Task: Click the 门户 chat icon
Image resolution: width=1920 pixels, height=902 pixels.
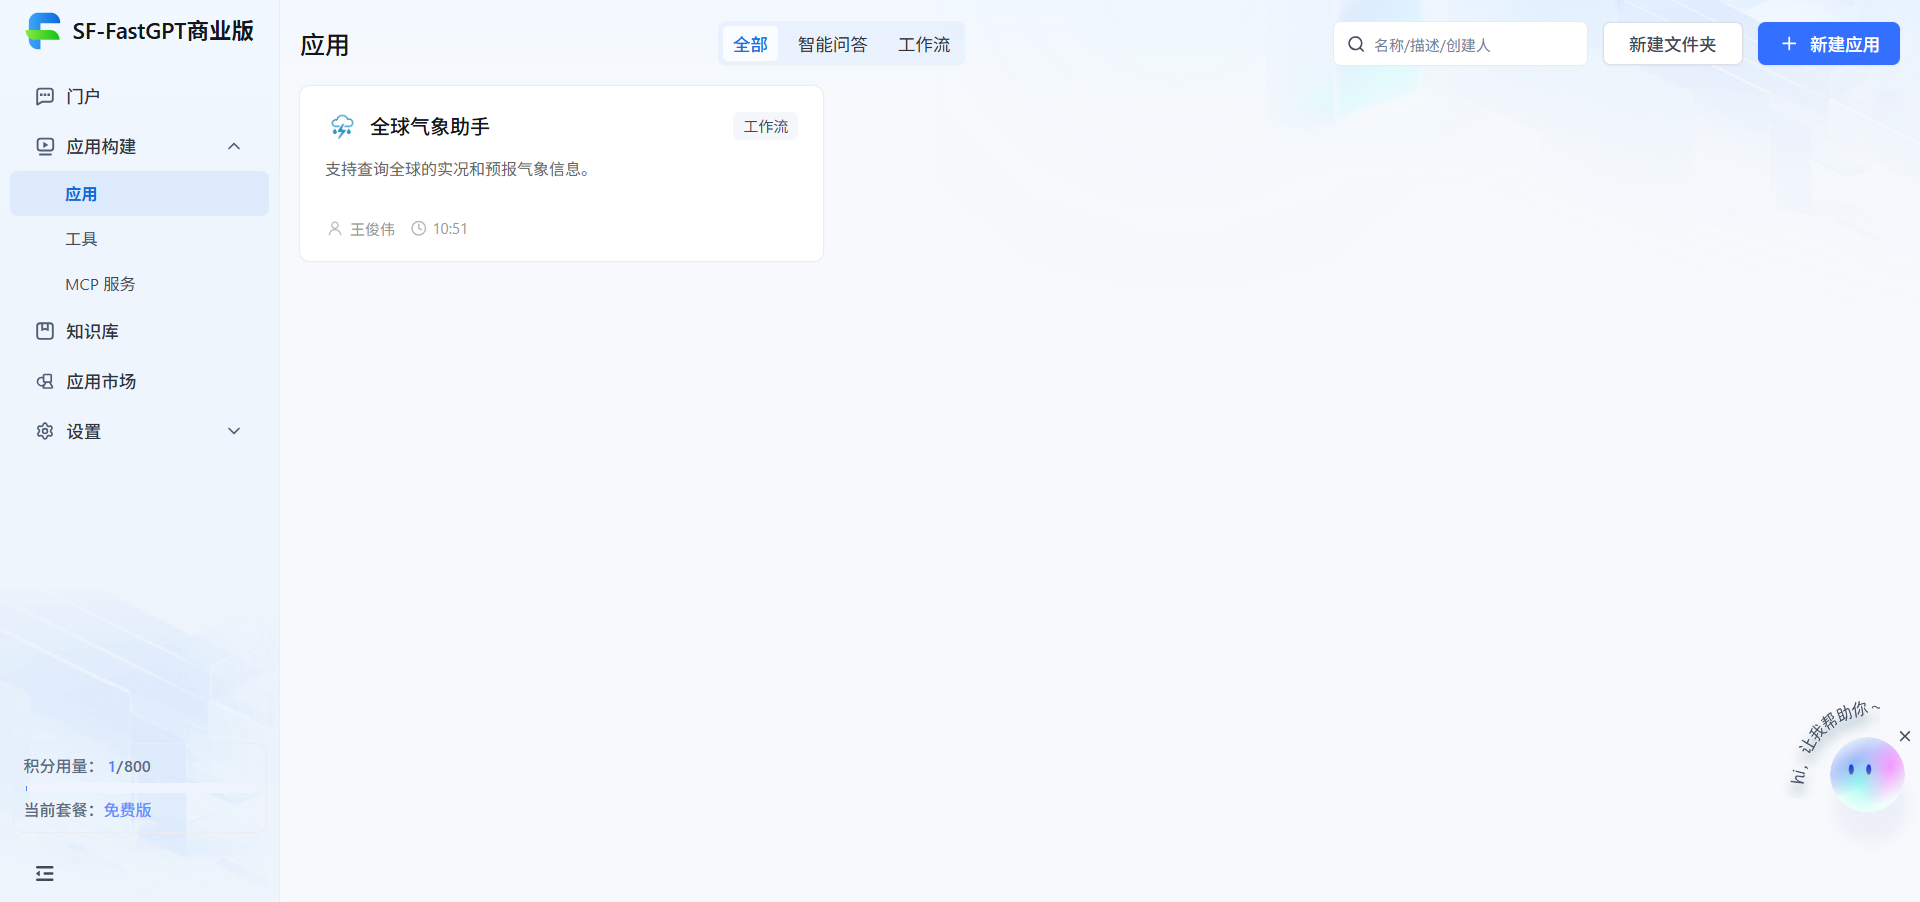Action: (x=45, y=96)
